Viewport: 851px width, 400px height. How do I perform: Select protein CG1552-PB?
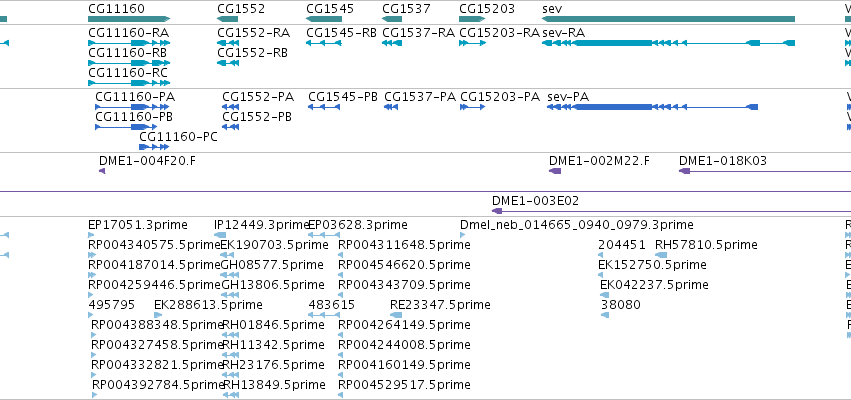click(x=230, y=127)
